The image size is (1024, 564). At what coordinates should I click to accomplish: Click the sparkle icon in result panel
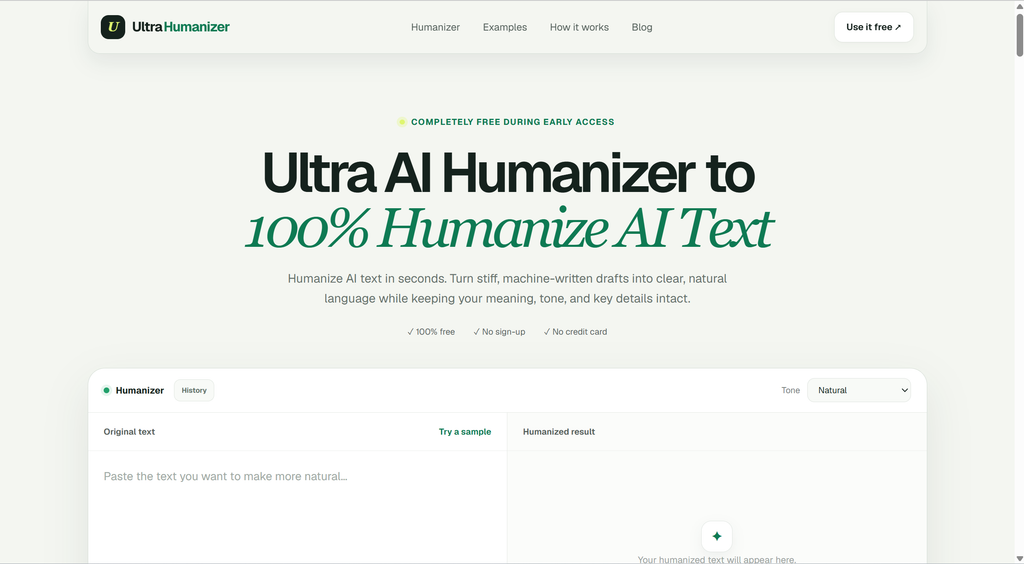(716, 536)
